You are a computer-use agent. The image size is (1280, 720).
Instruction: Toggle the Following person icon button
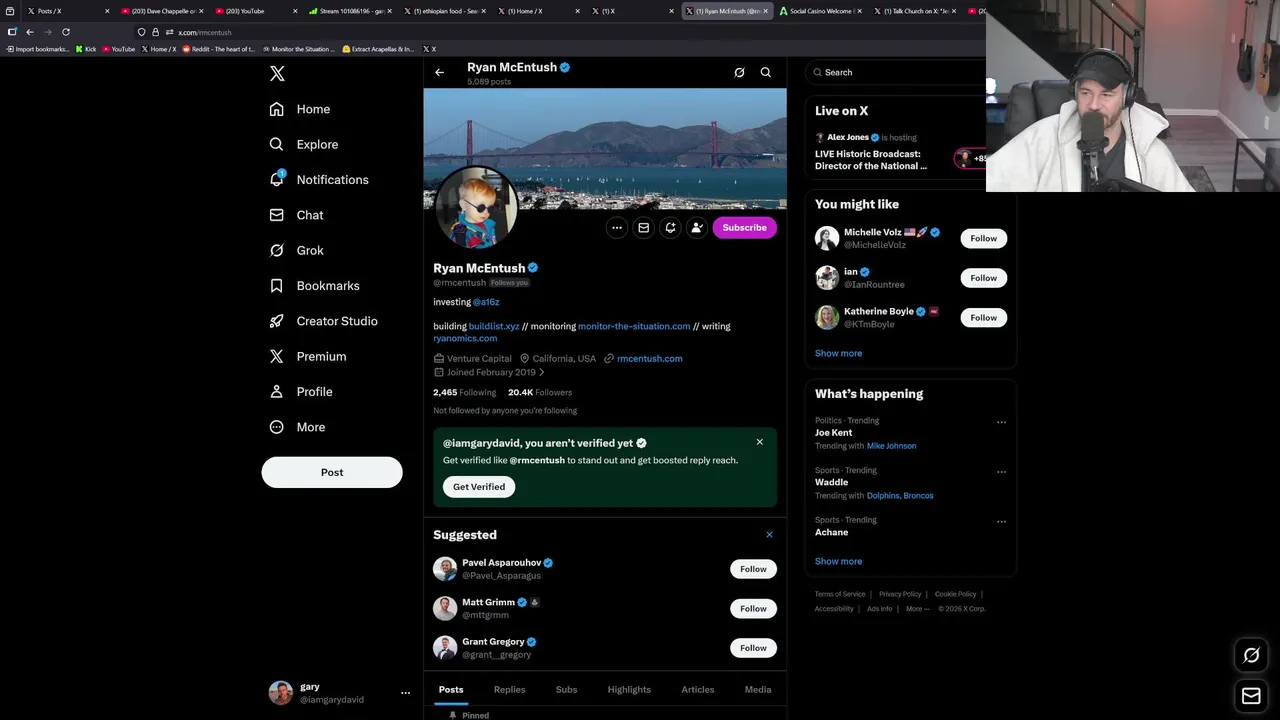697,228
